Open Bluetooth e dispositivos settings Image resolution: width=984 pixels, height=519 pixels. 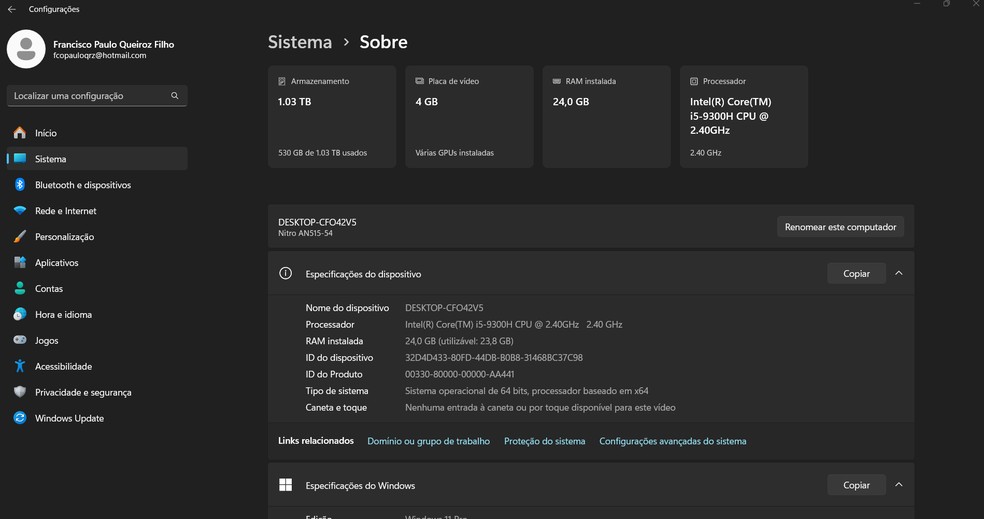pyautogui.click(x=82, y=185)
